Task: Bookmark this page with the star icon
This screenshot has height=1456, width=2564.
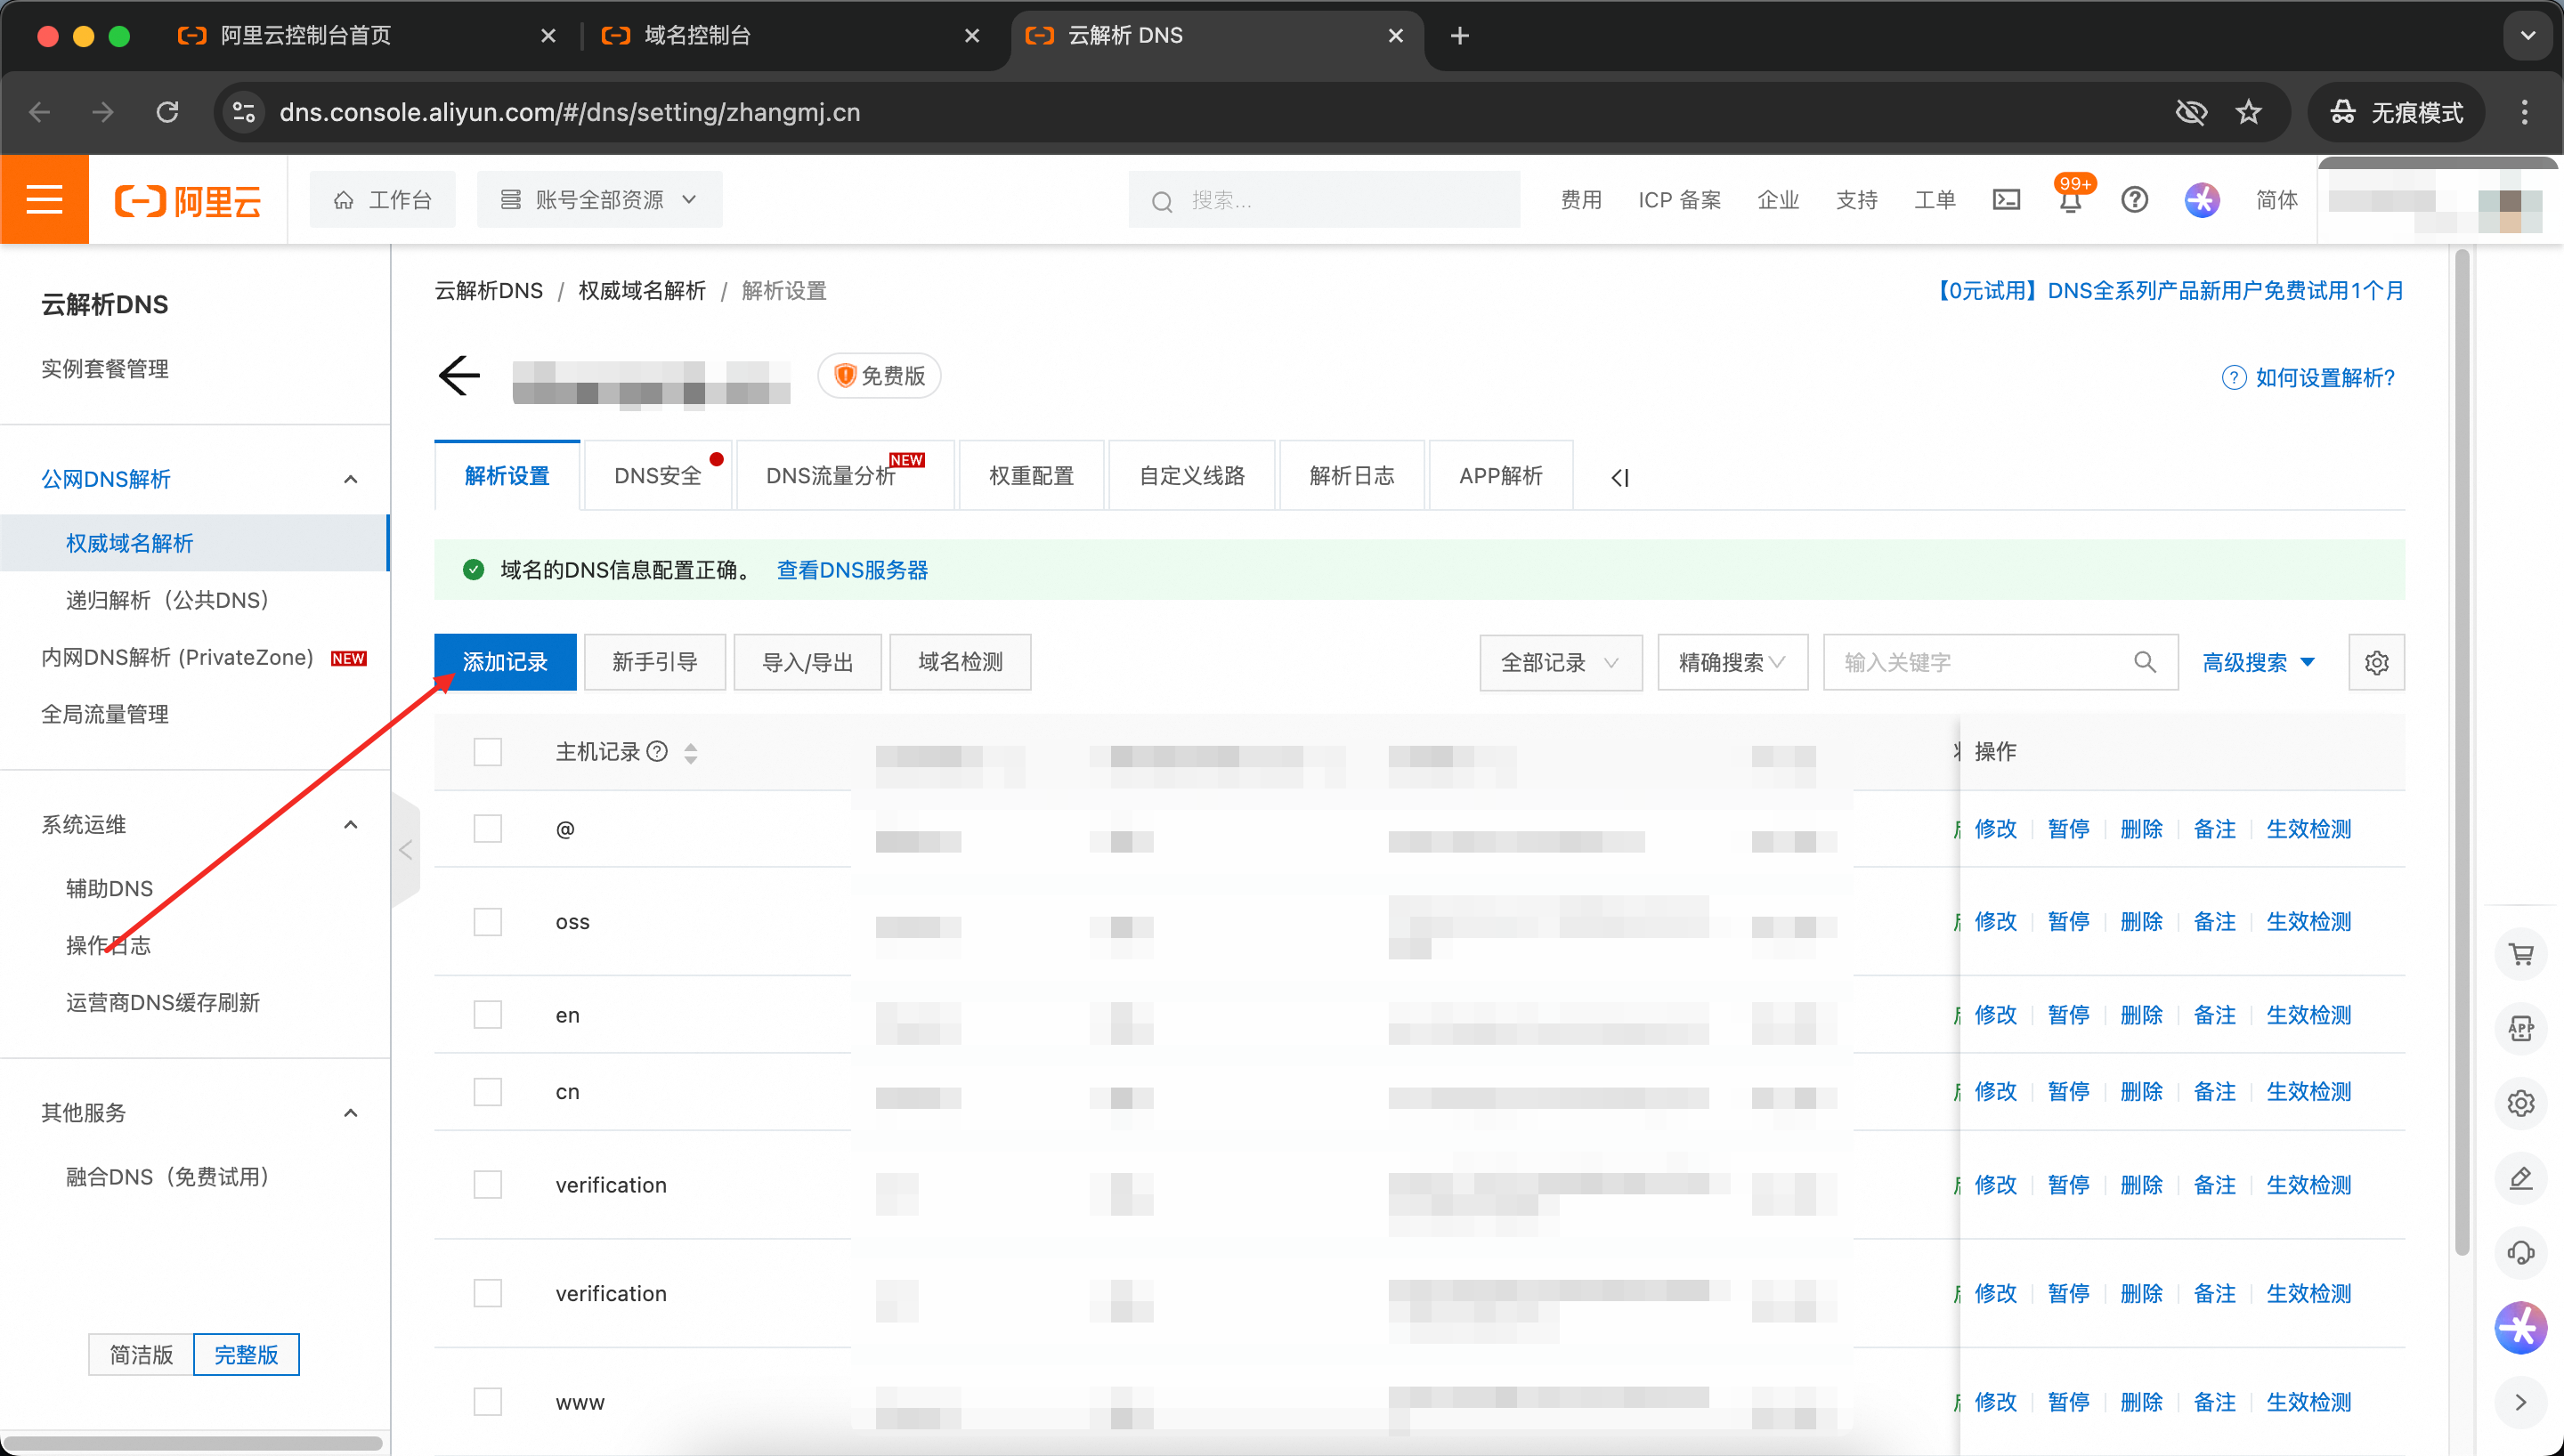Action: pos(2248,112)
